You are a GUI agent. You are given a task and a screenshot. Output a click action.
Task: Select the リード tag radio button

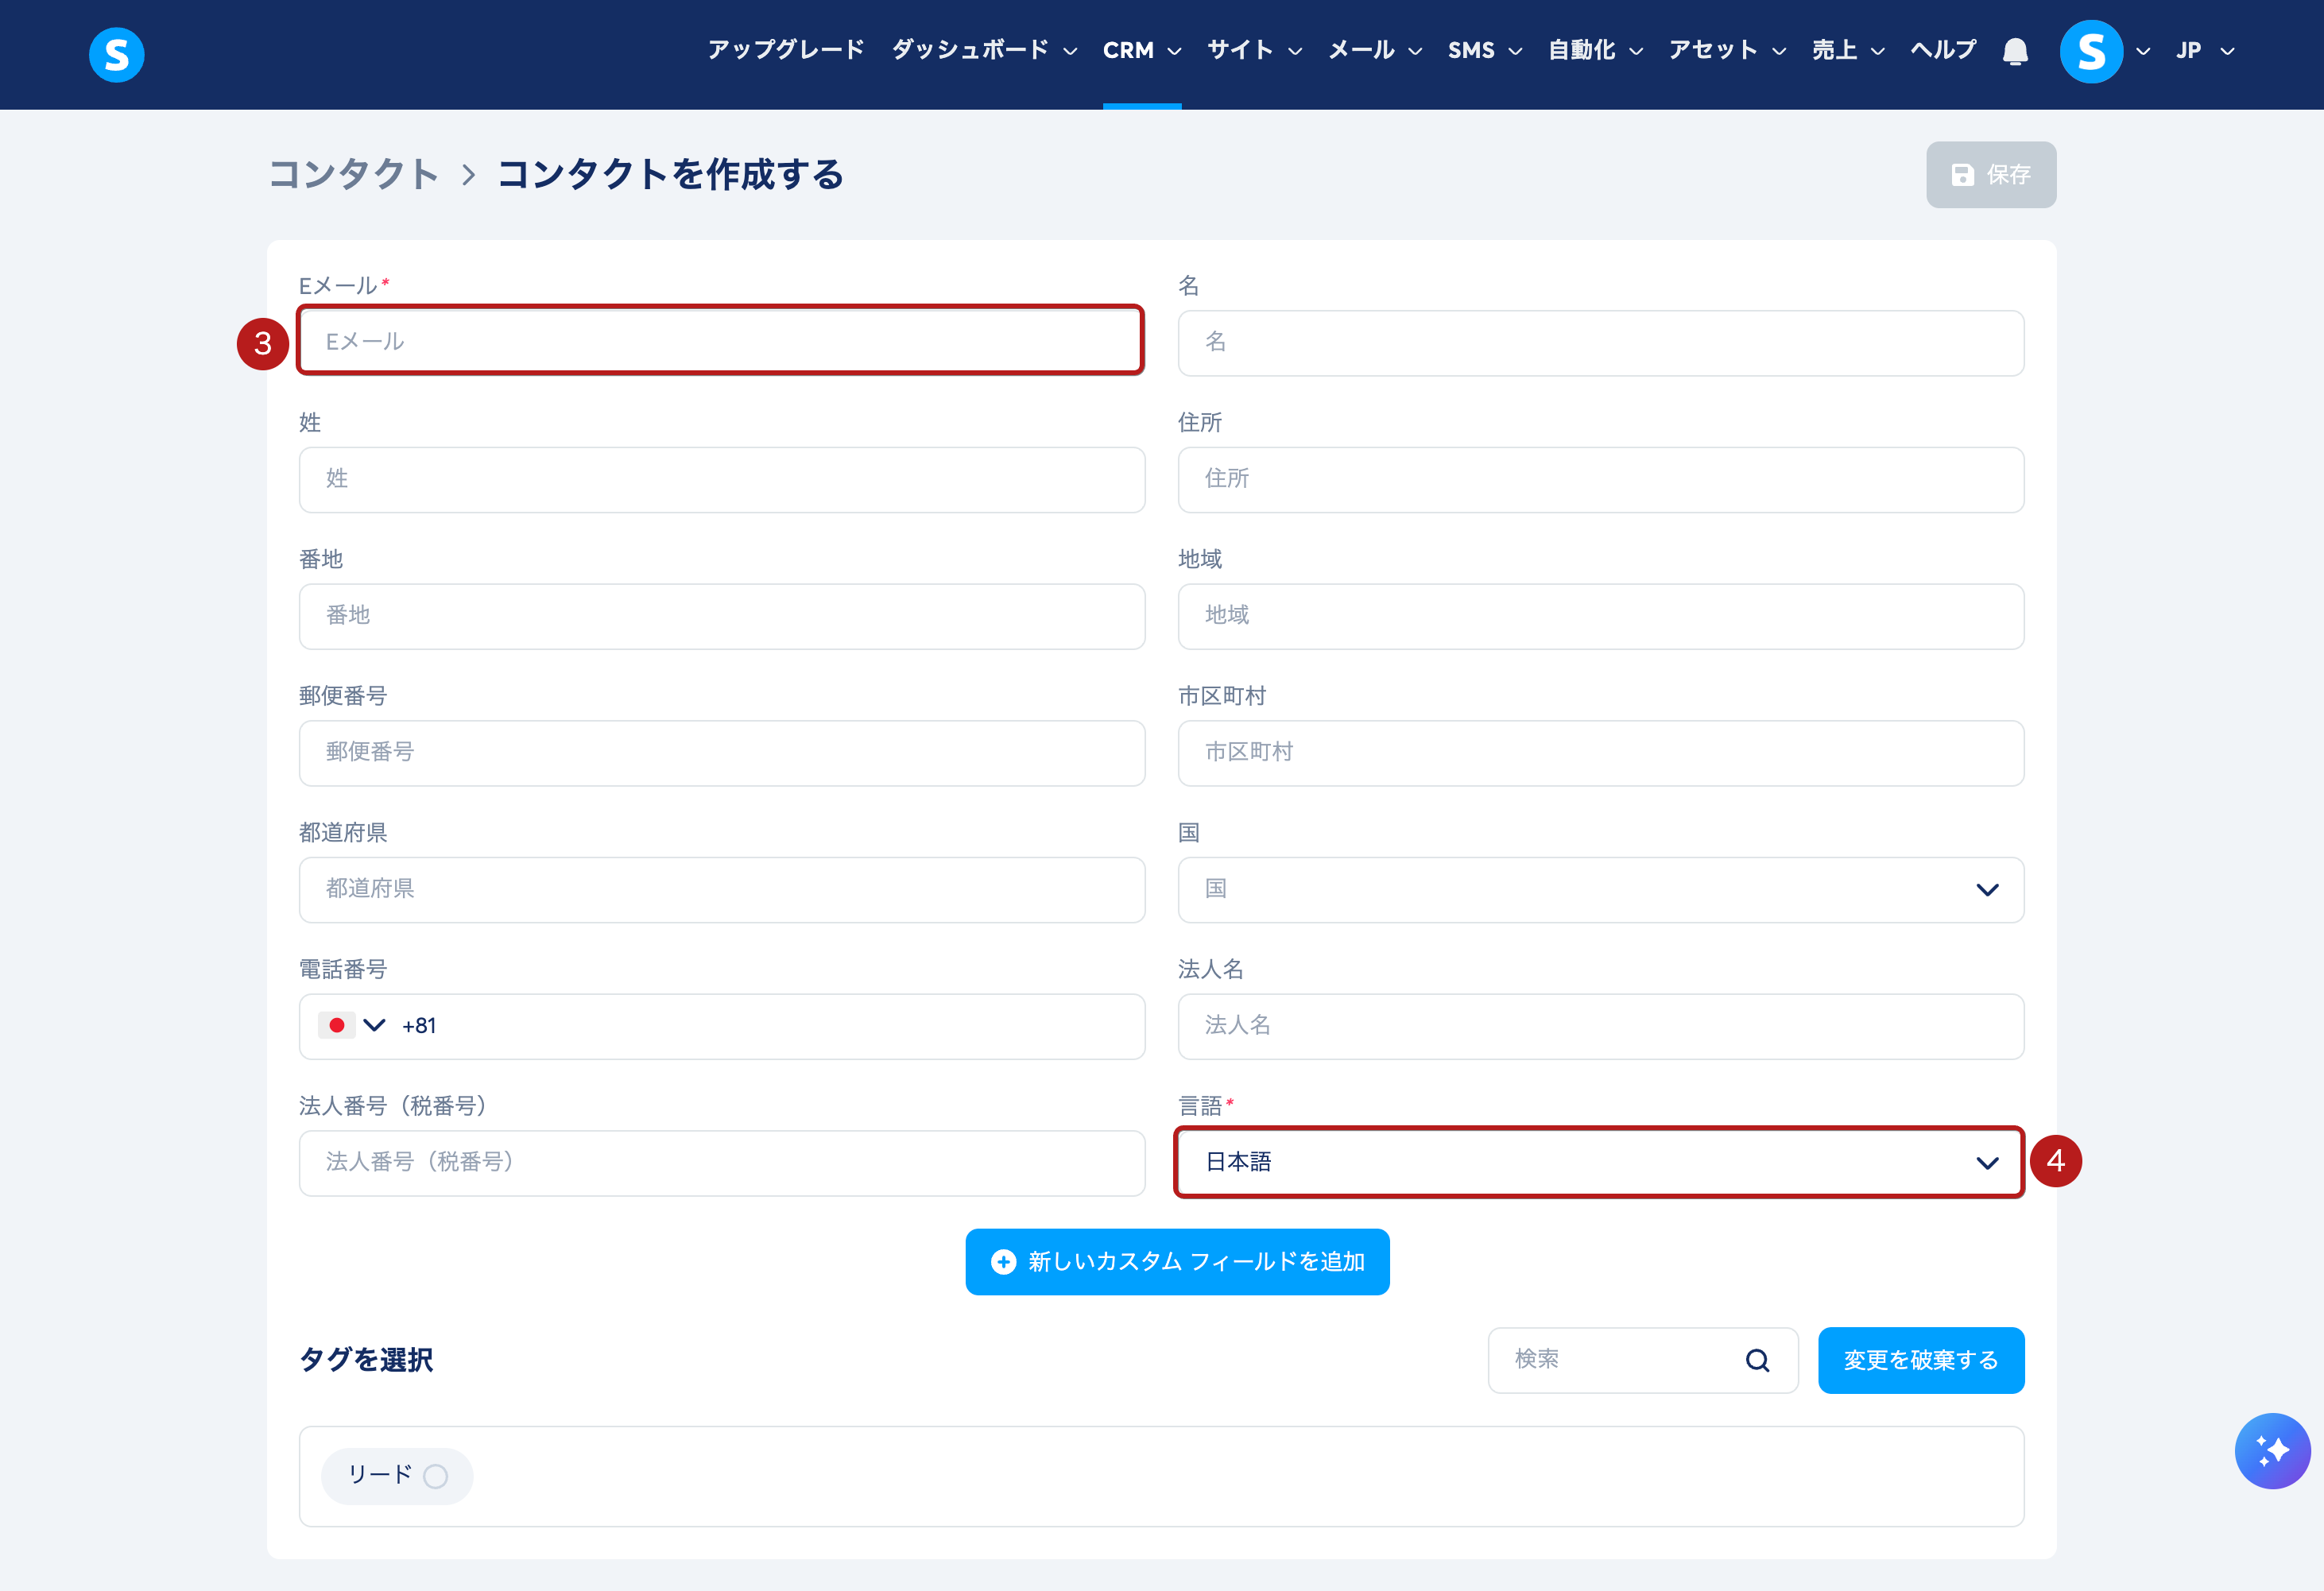[435, 1476]
